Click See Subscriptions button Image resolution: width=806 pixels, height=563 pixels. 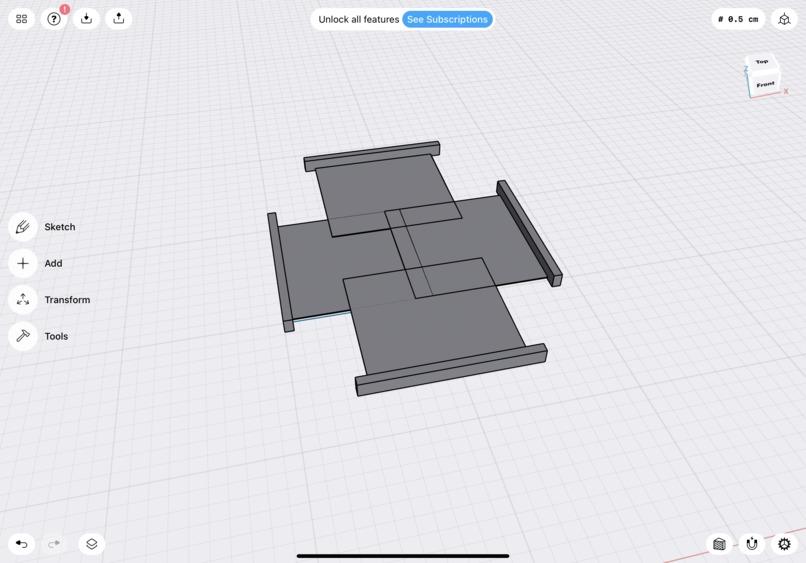point(447,20)
